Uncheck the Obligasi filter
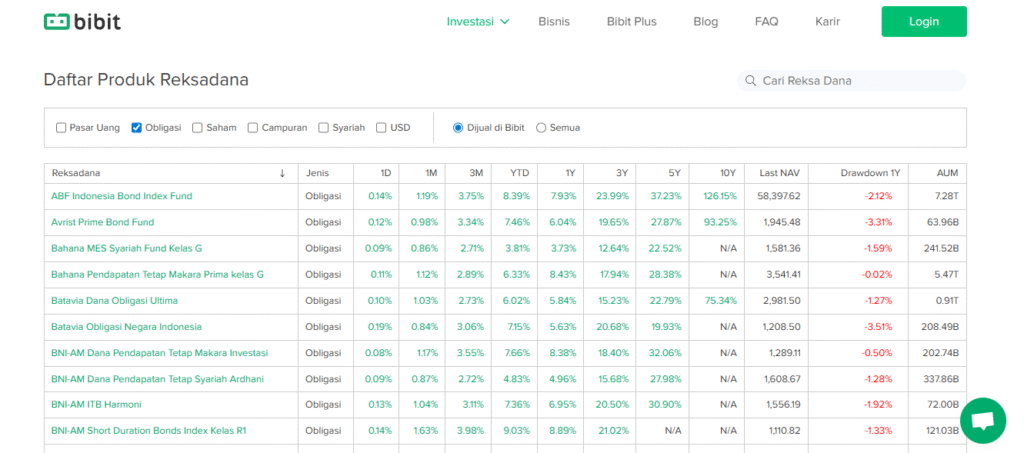The height and width of the screenshot is (453, 1024). click(137, 128)
